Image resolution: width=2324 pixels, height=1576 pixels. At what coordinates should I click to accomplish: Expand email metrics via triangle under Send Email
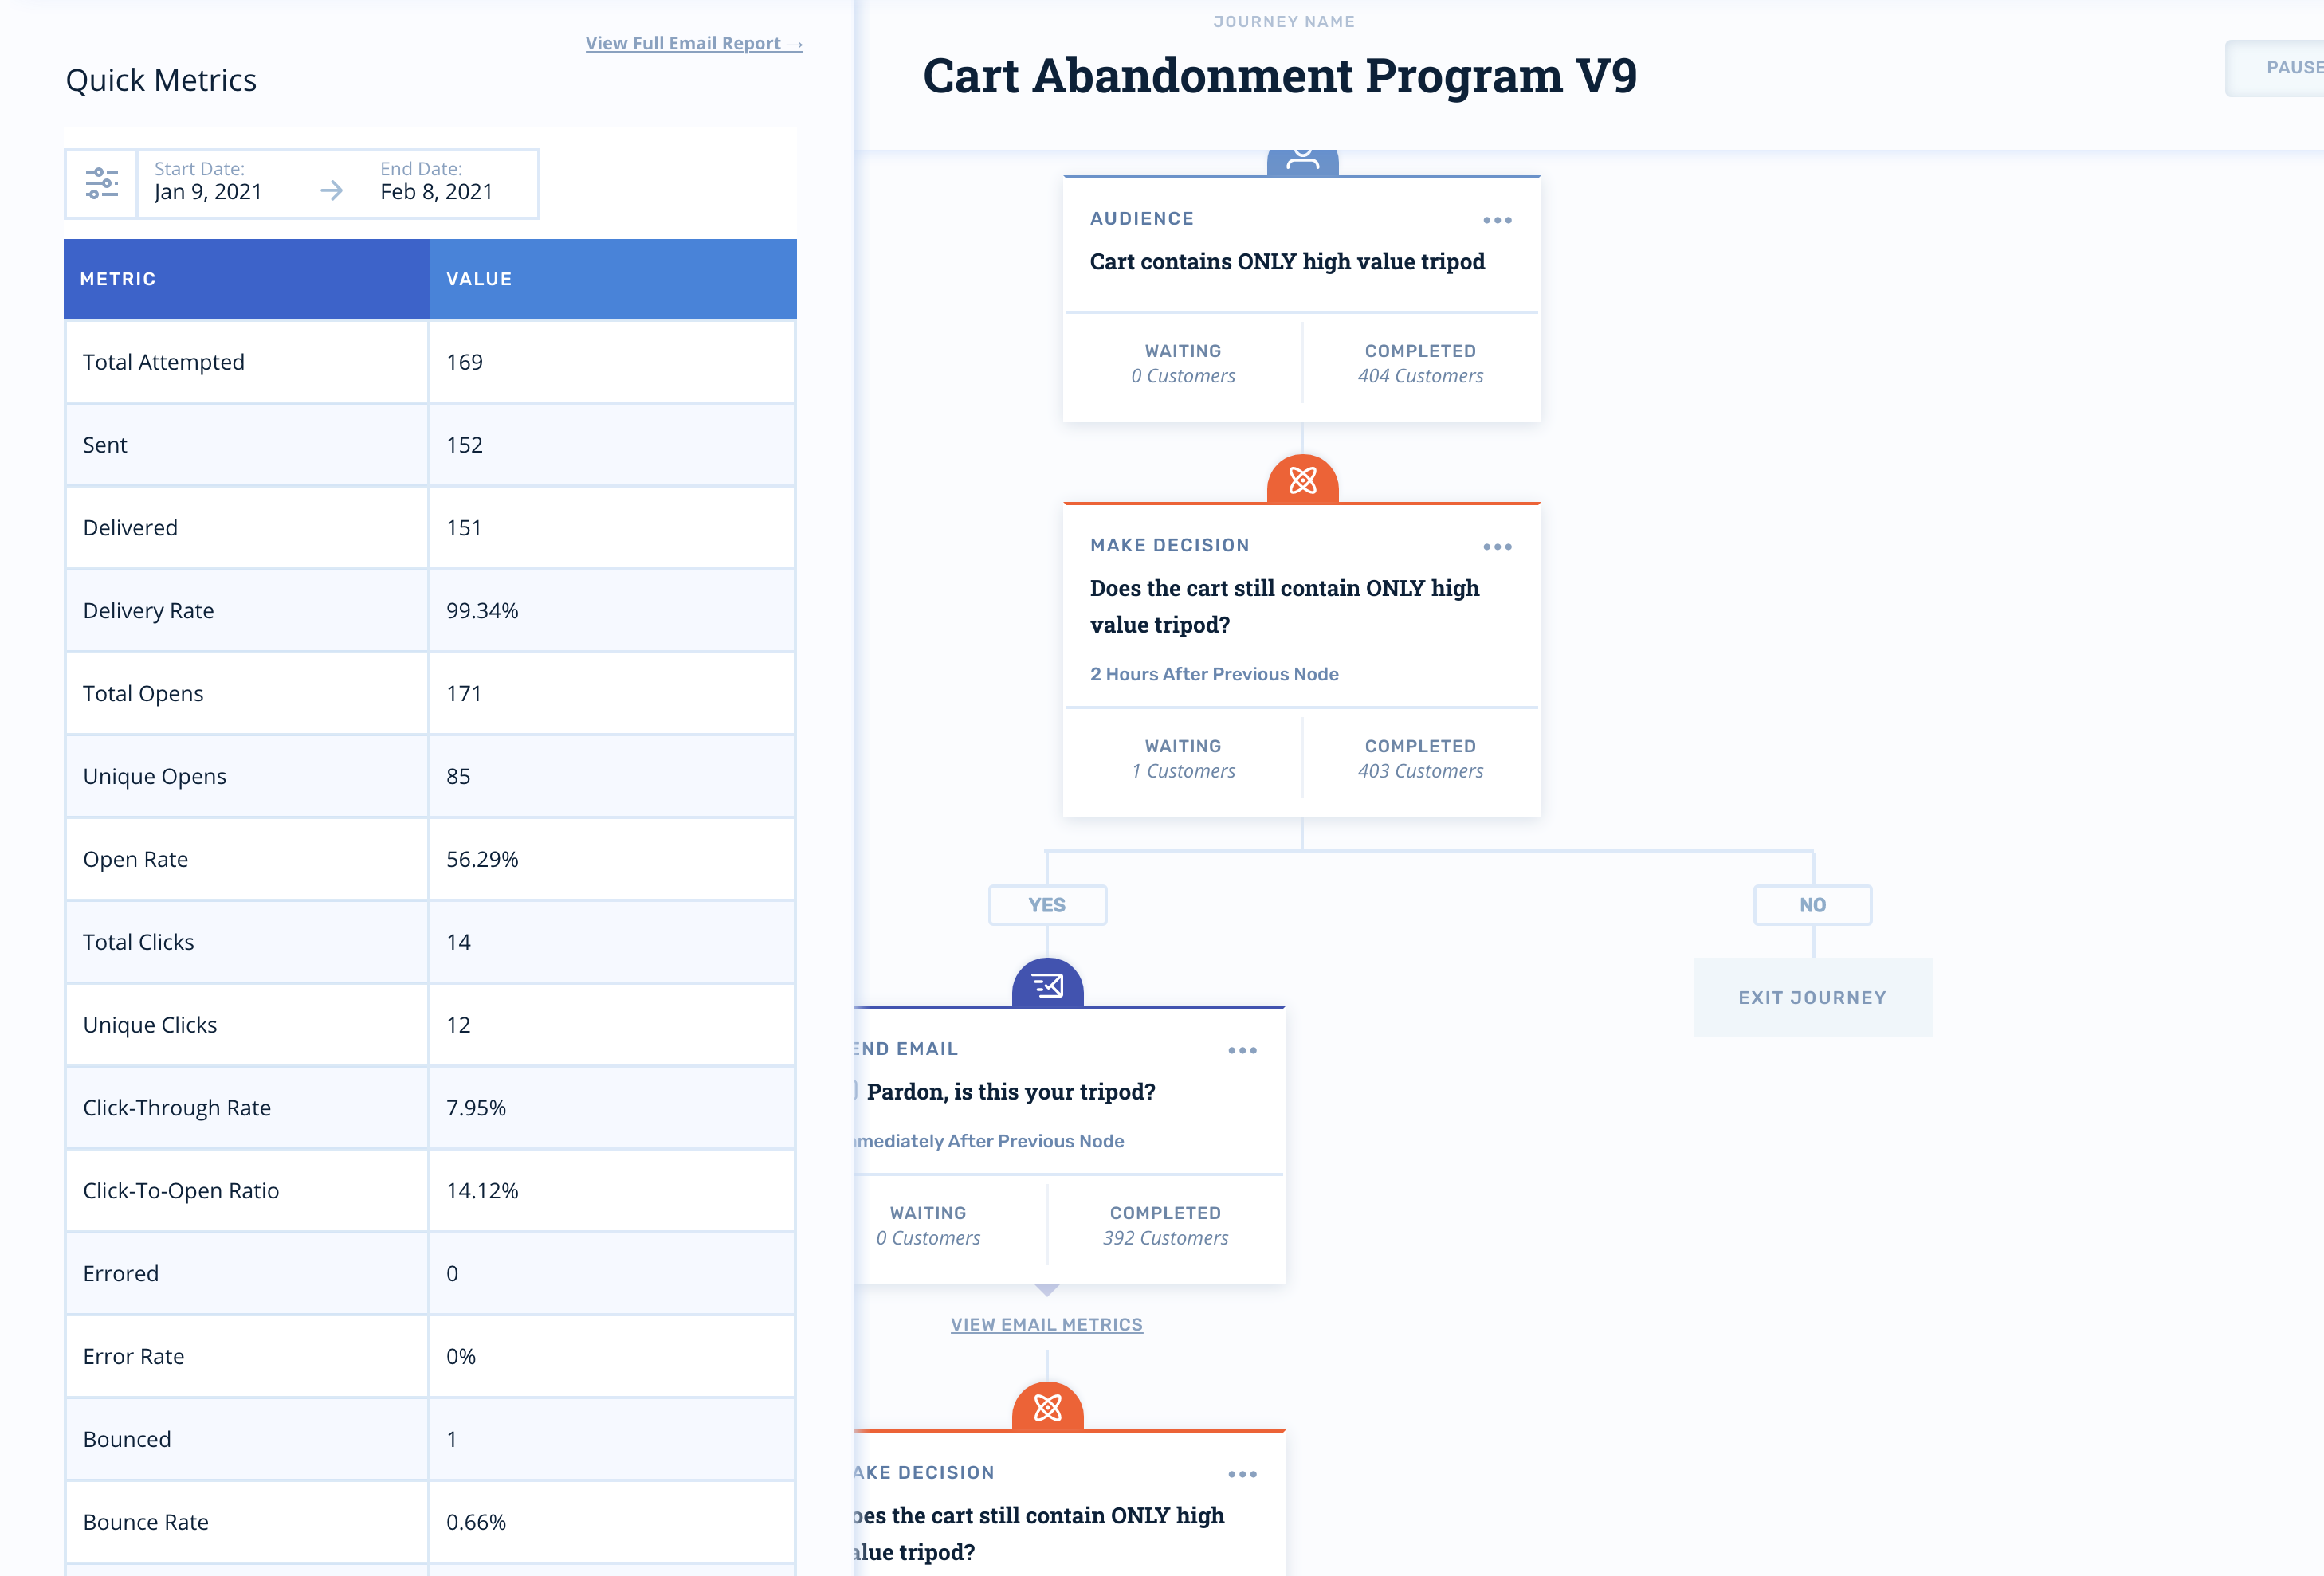click(x=1047, y=1290)
